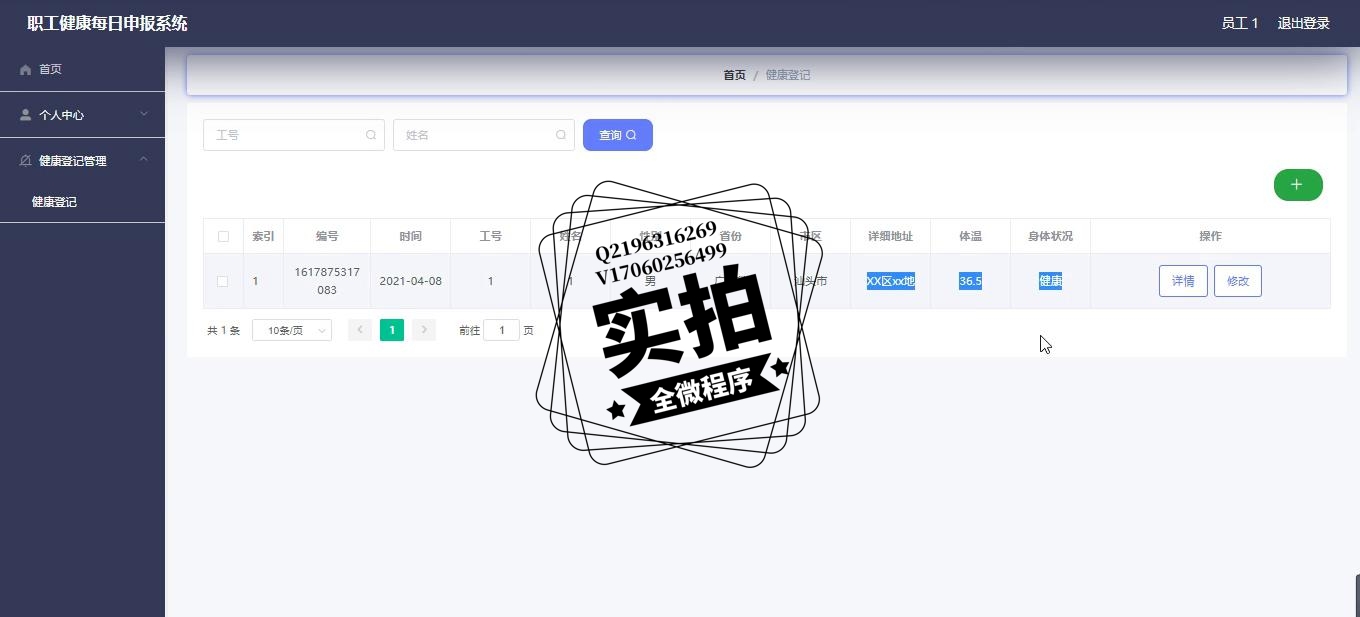Click the 索引 column header

(x=263, y=237)
